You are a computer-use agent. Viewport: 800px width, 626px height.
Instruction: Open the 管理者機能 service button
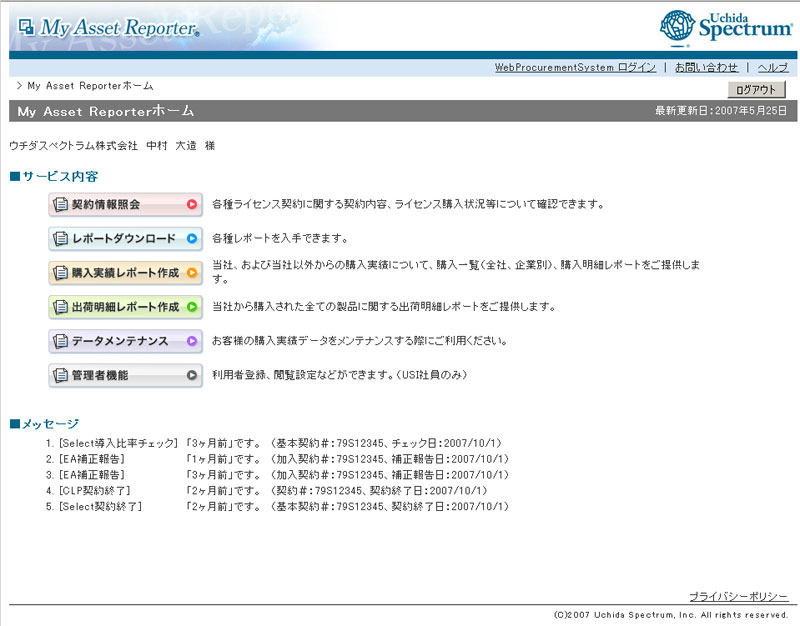pos(126,375)
